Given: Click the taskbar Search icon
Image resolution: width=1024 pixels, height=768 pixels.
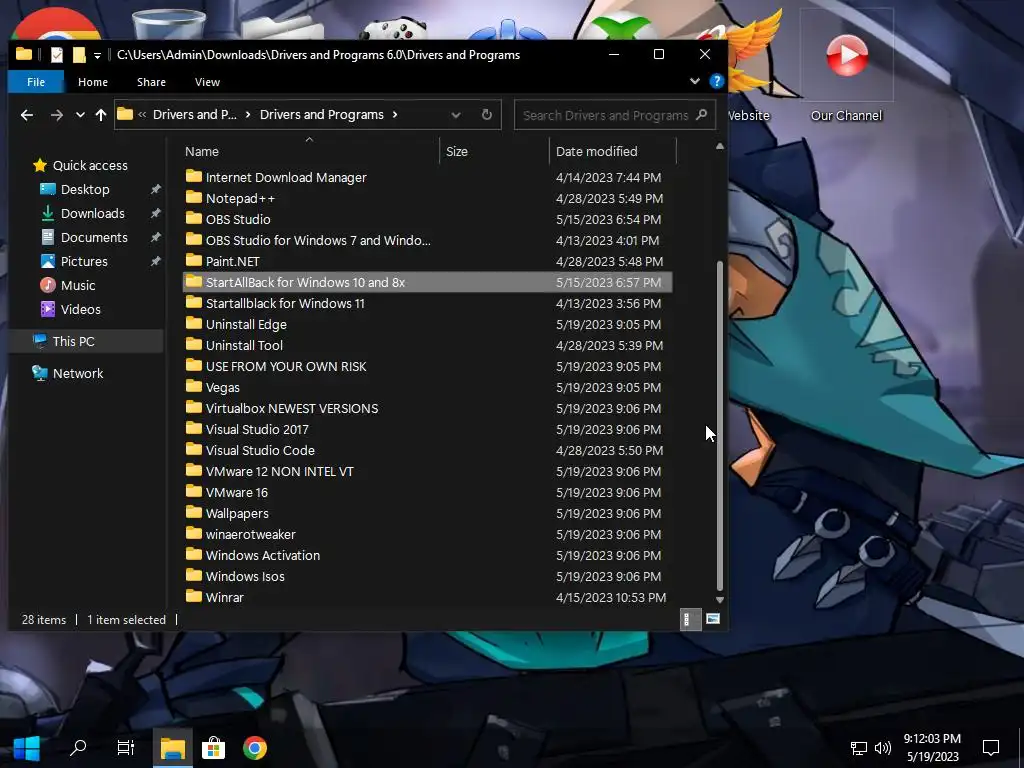Looking at the screenshot, I should 78,748.
